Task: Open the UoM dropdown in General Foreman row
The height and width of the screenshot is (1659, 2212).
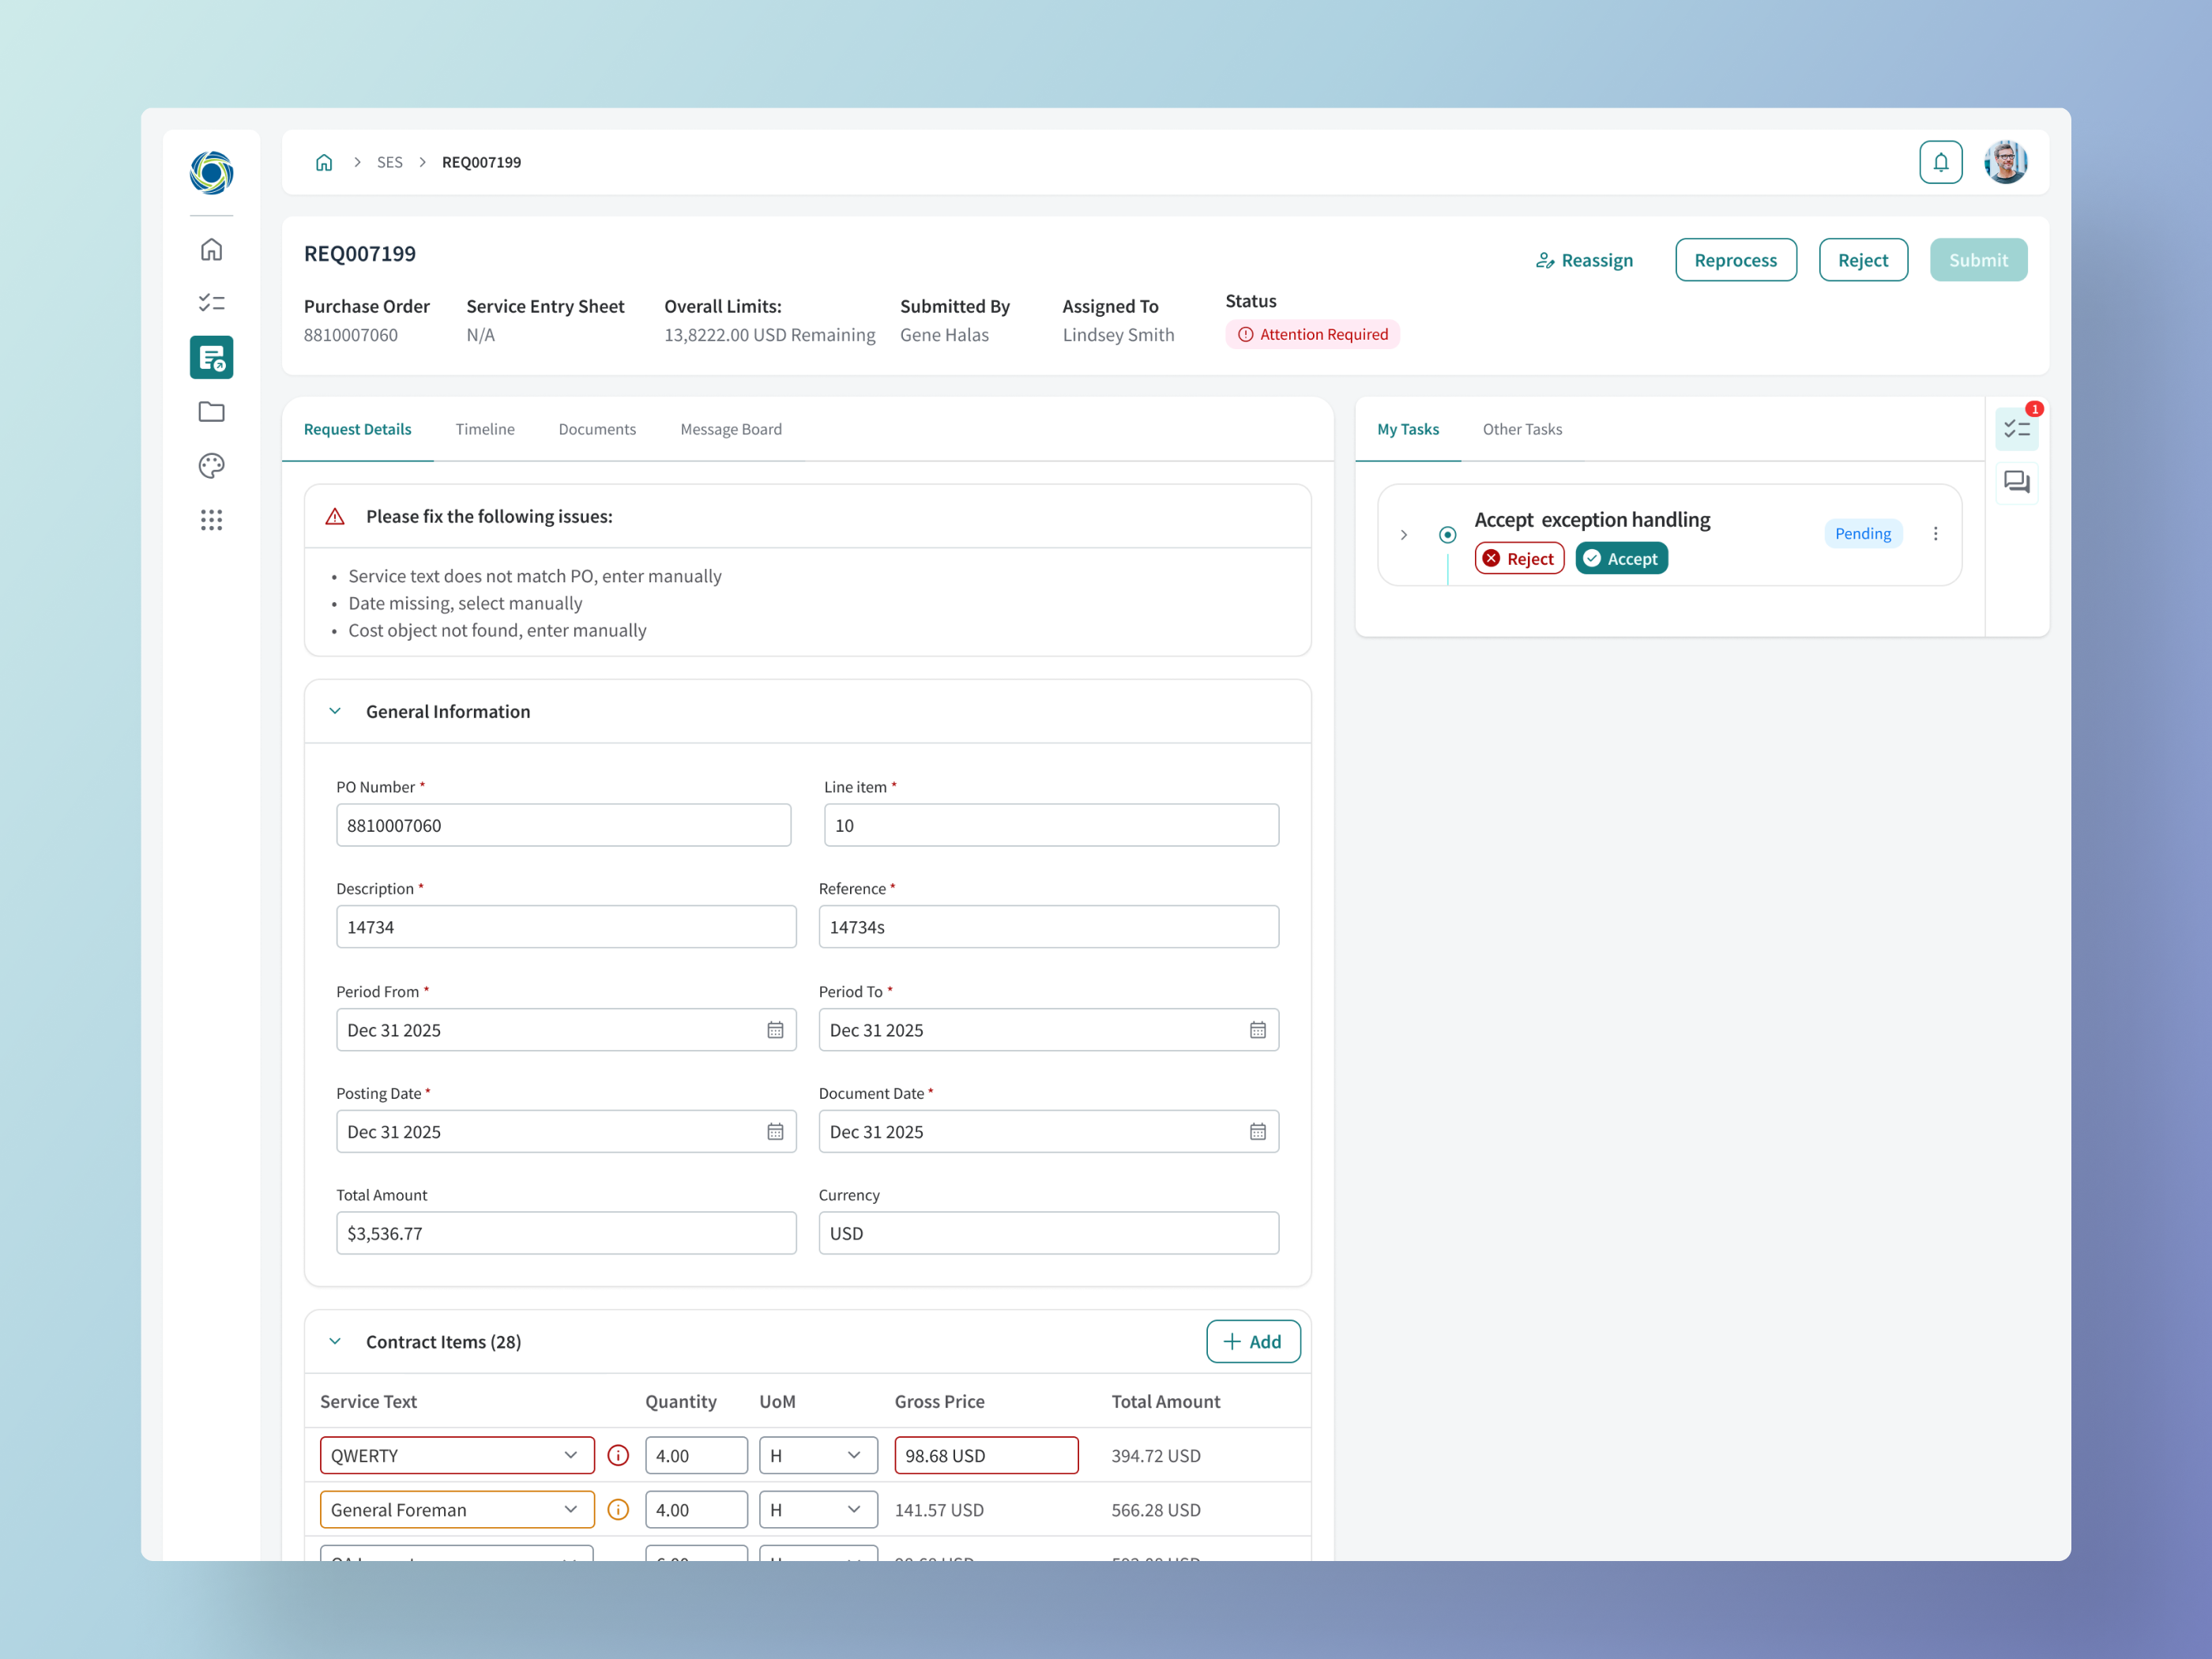Action: 818,1509
